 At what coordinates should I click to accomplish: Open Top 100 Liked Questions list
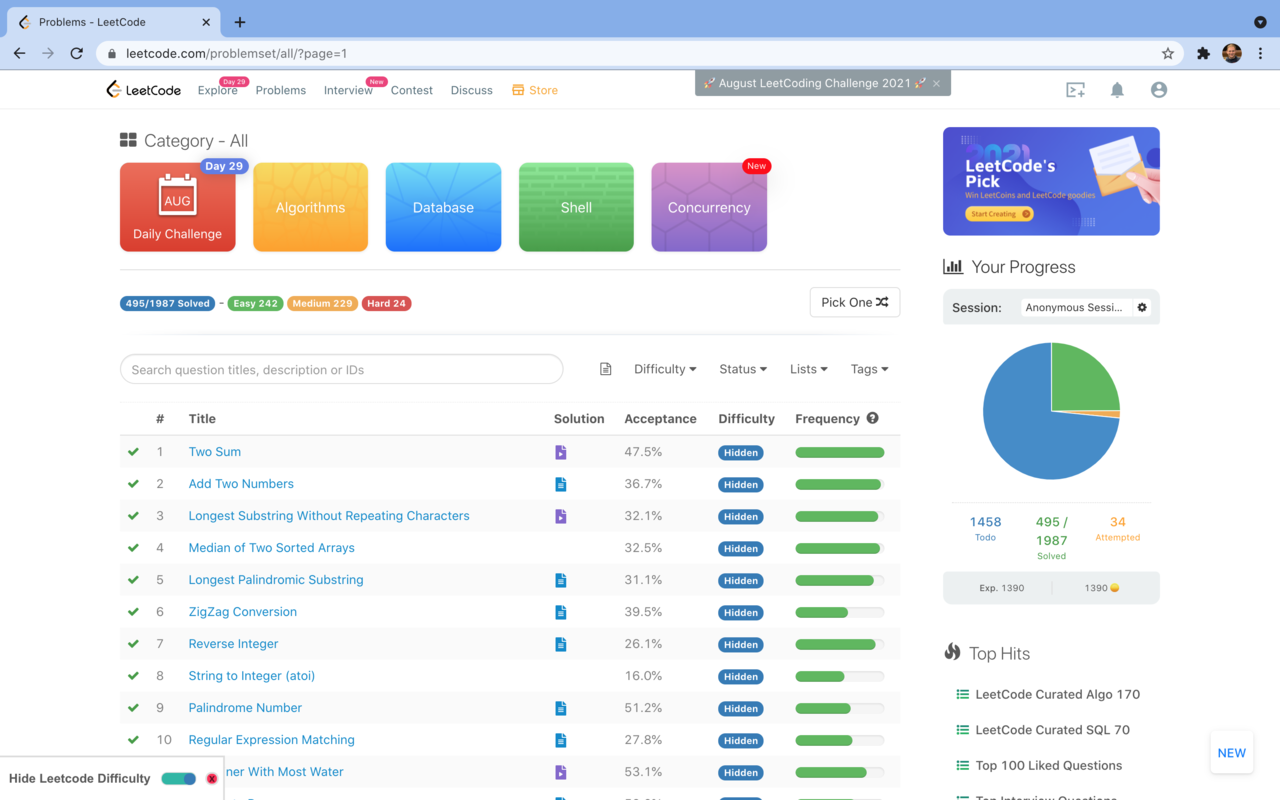coord(1049,766)
